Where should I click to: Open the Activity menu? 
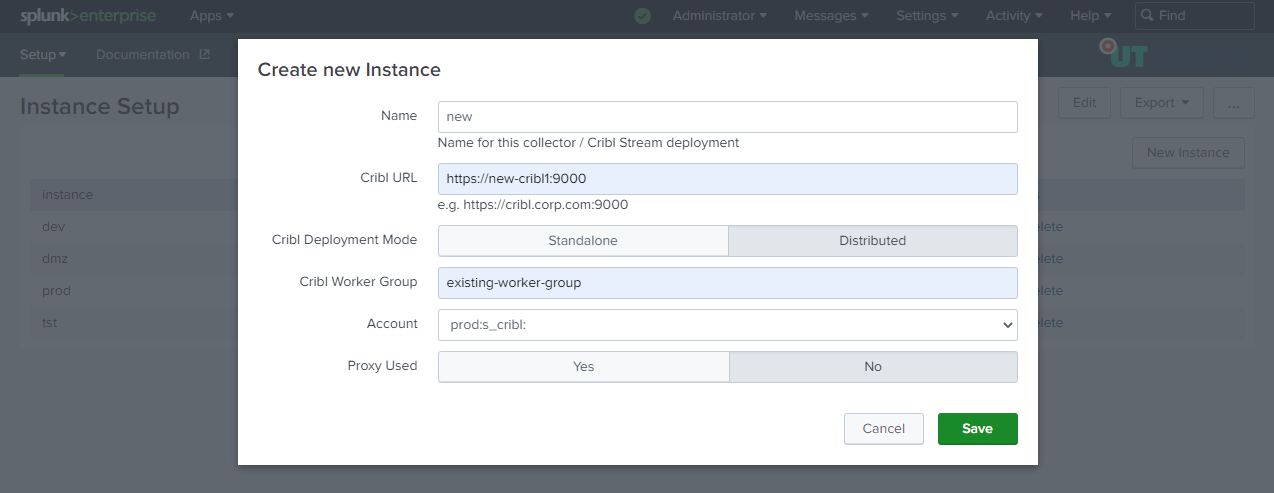click(x=1014, y=16)
